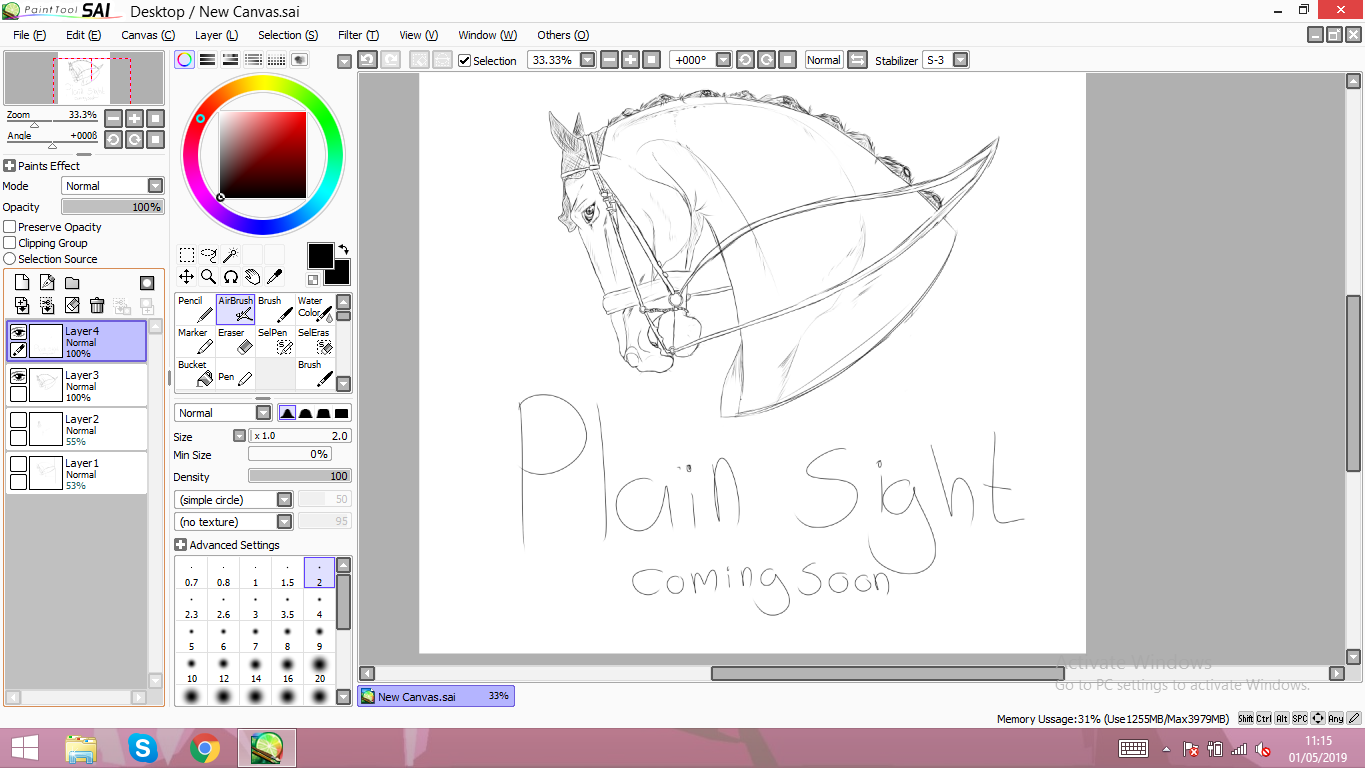The image size is (1365, 768).
Task: Select the Eyedropper color picker tool
Action: [274, 277]
